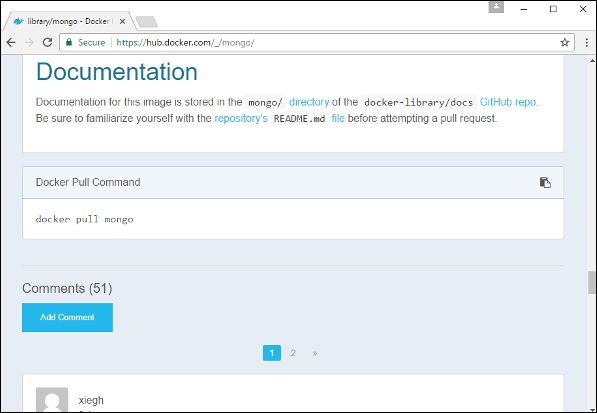Open the repository's link

pos(241,118)
